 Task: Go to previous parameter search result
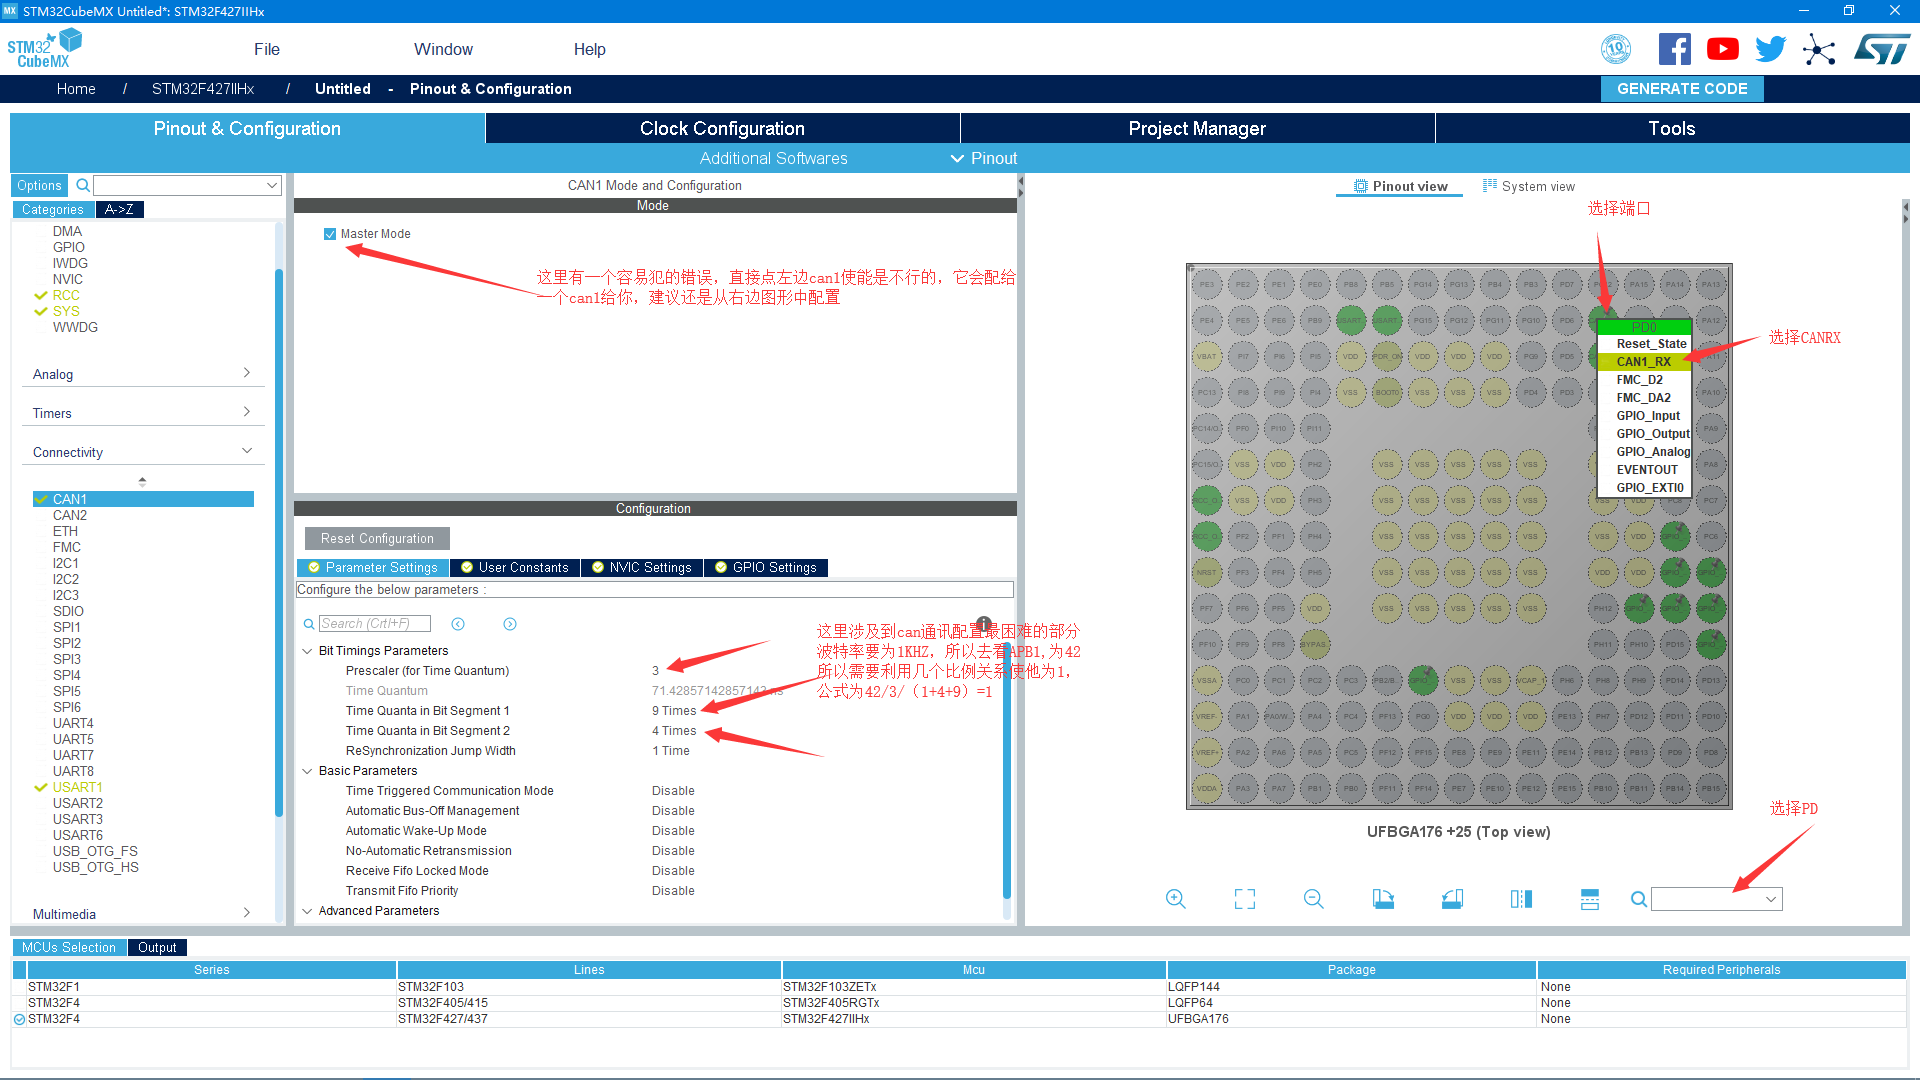click(x=458, y=624)
